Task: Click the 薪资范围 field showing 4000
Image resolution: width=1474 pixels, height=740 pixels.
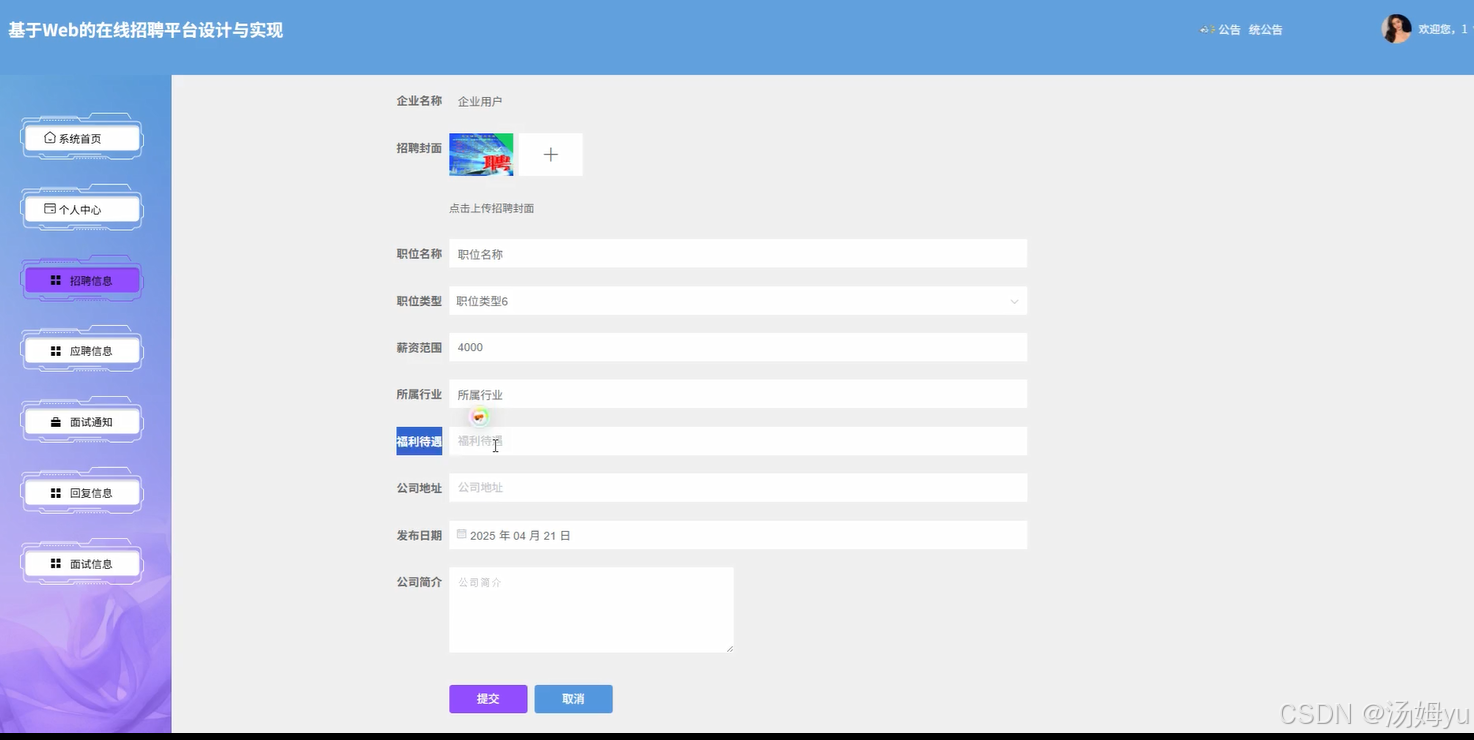Action: 738,347
